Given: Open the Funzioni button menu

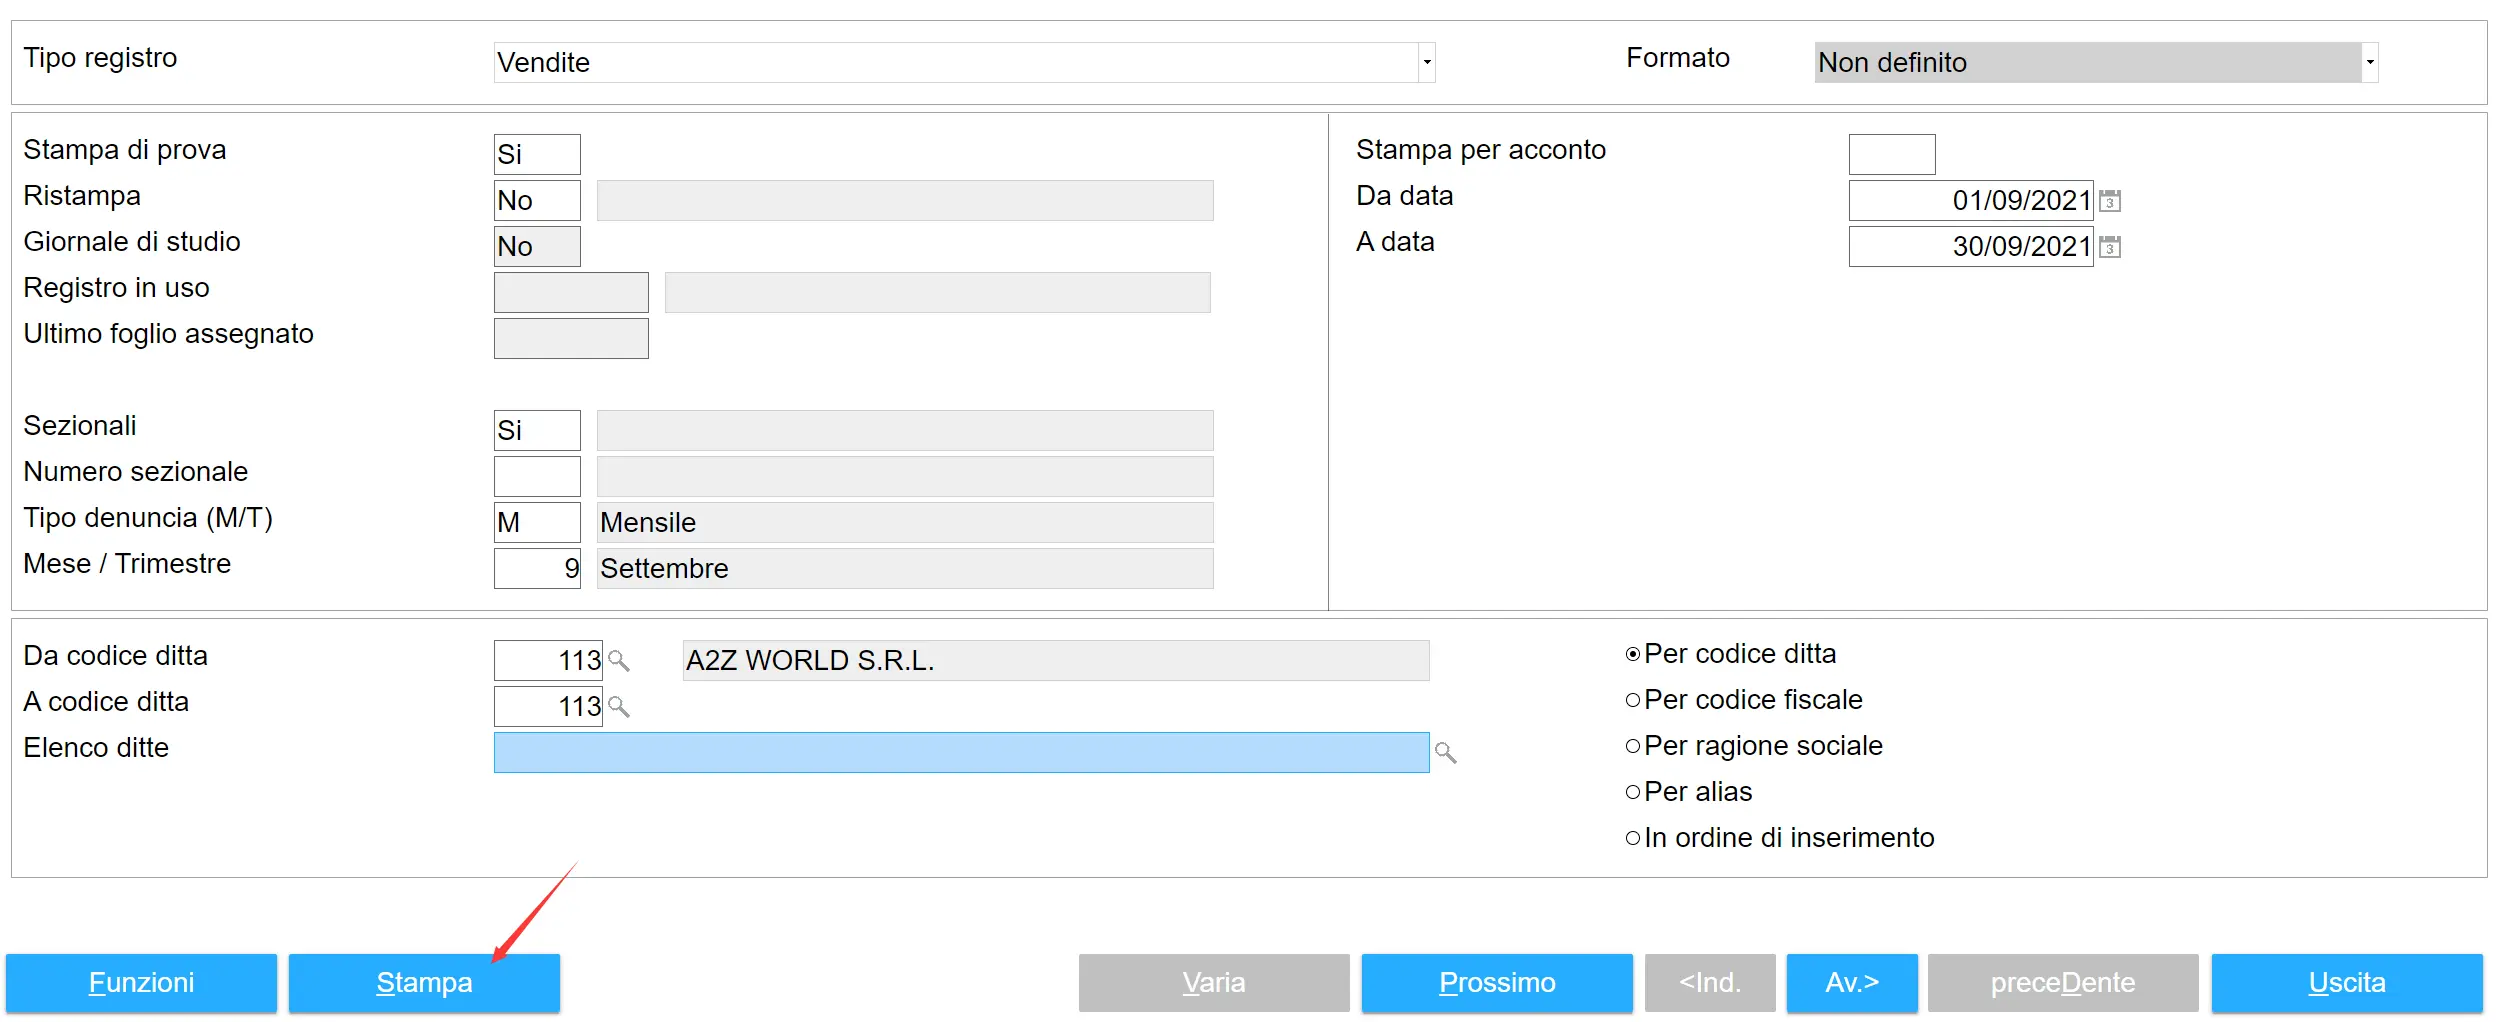Looking at the screenshot, I should (x=141, y=983).
